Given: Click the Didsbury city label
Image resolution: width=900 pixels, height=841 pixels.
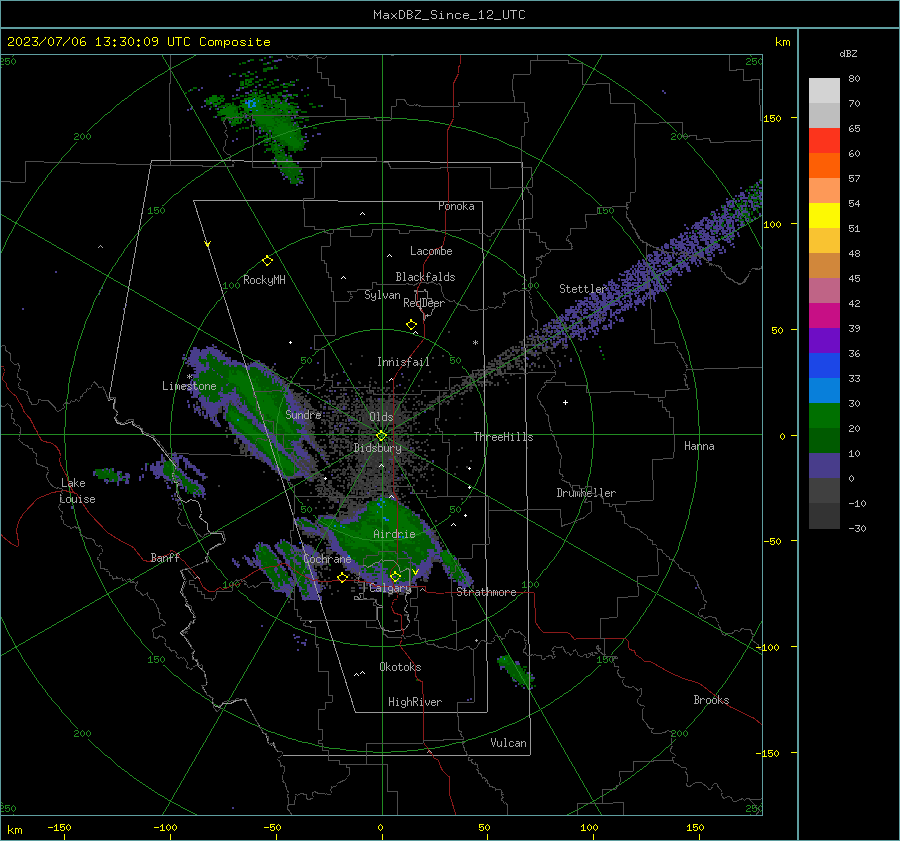Looking at the screenshot, I should 377,448.
